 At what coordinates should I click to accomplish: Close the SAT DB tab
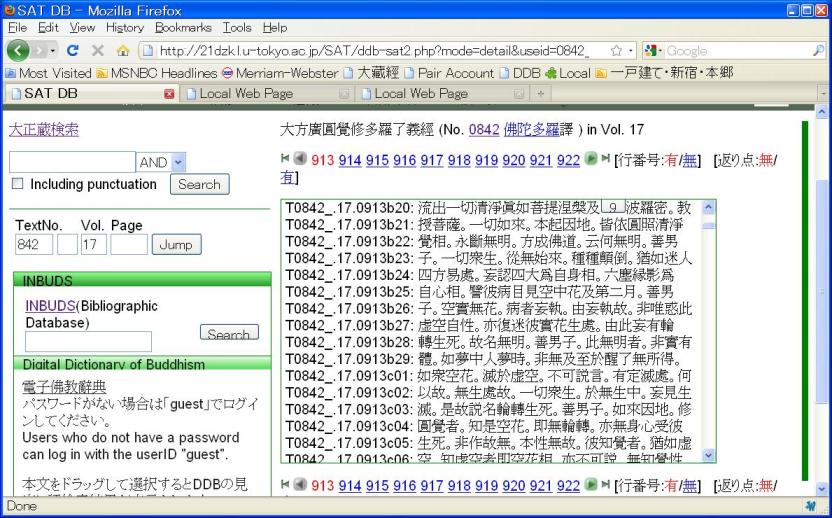(x=169, y=94)
